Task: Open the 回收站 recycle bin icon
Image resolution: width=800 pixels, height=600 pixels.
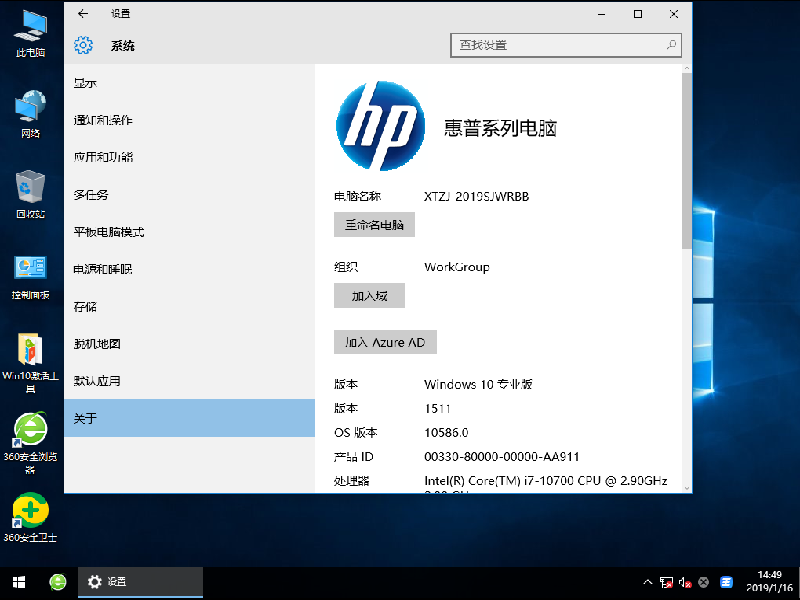Action: [x=31, y=193]
